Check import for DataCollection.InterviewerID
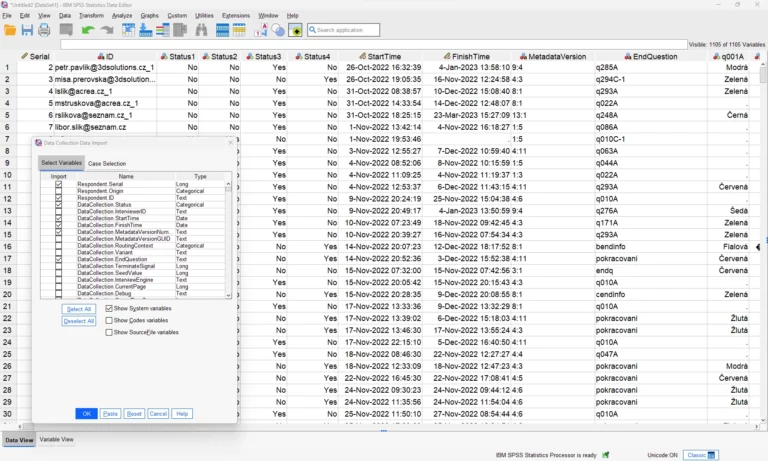The image size is (768, 461). tap(58, 212)
